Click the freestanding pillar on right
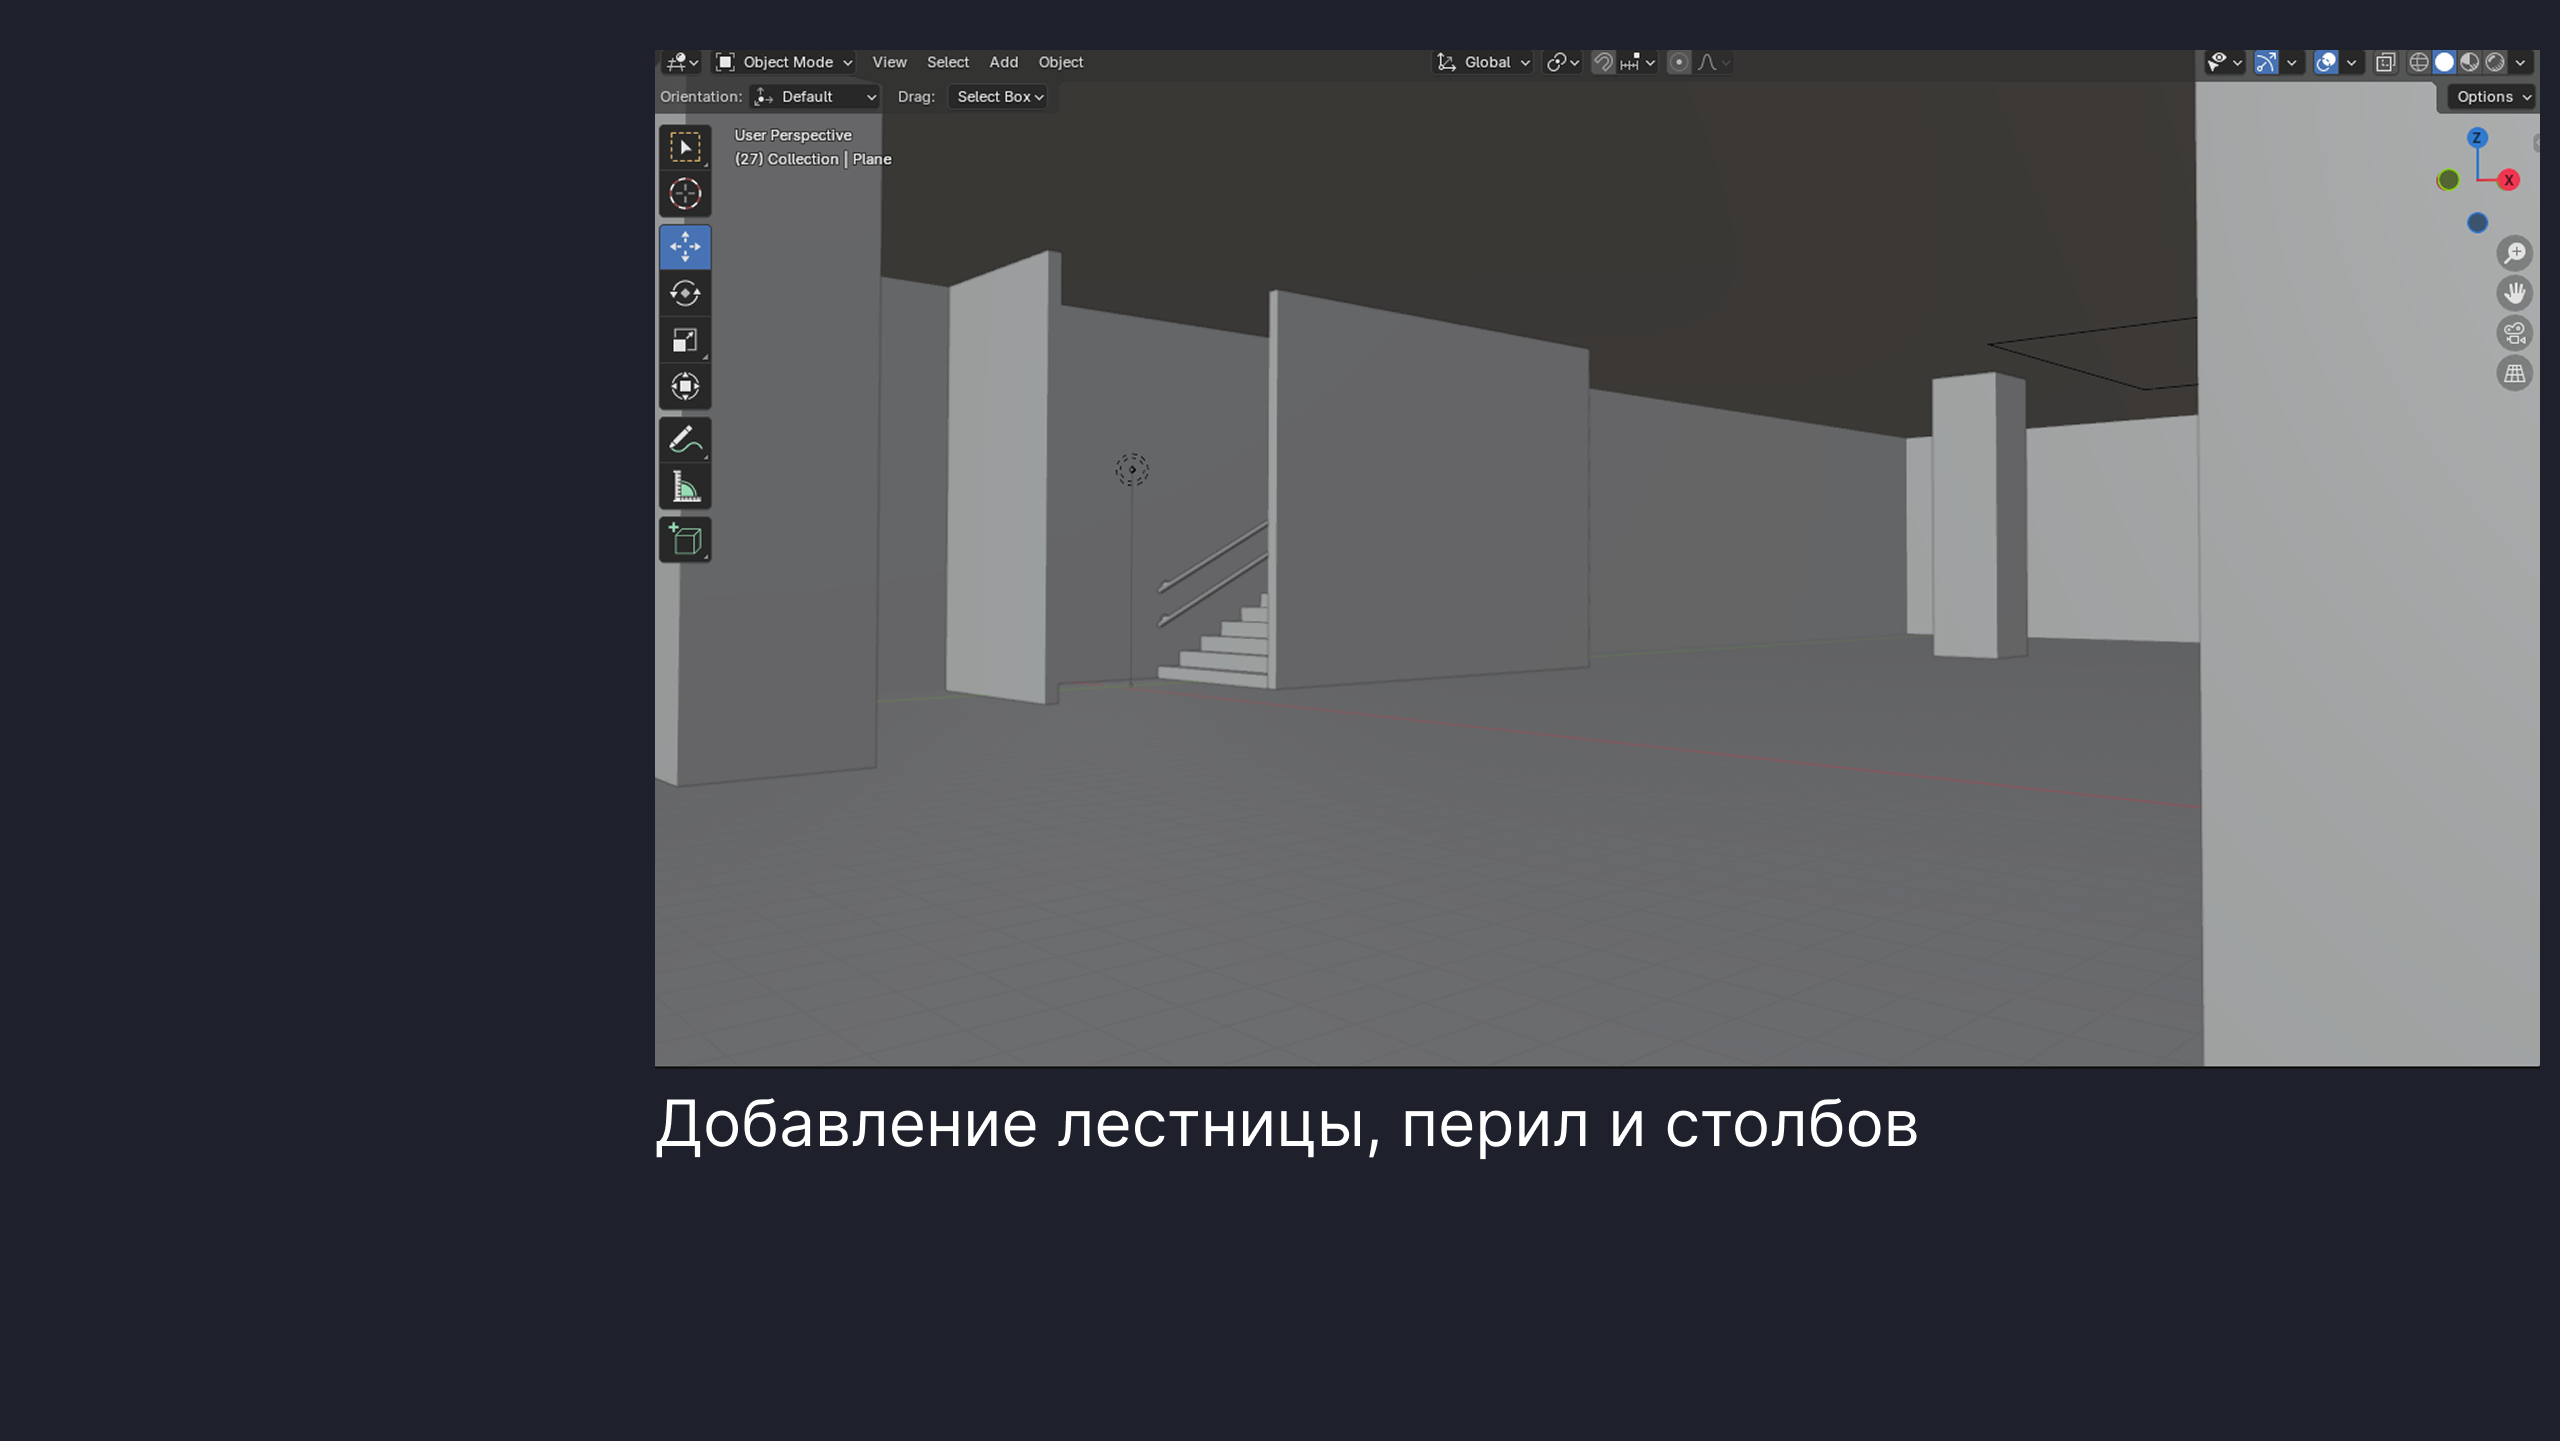This screenshot has height=1441, width=2560. click(x=1979, y=514)
